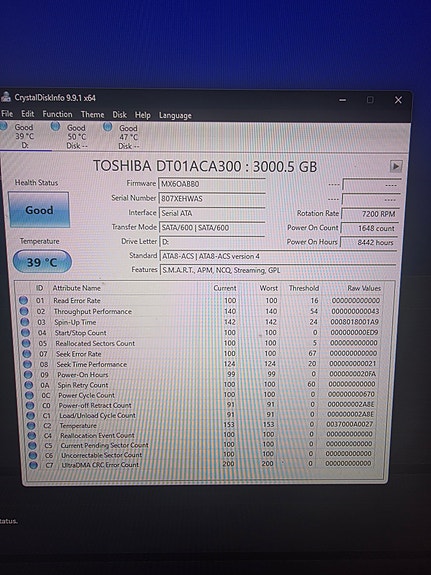
Task: Click the Power On Hours value box
Action: point(369,242)
